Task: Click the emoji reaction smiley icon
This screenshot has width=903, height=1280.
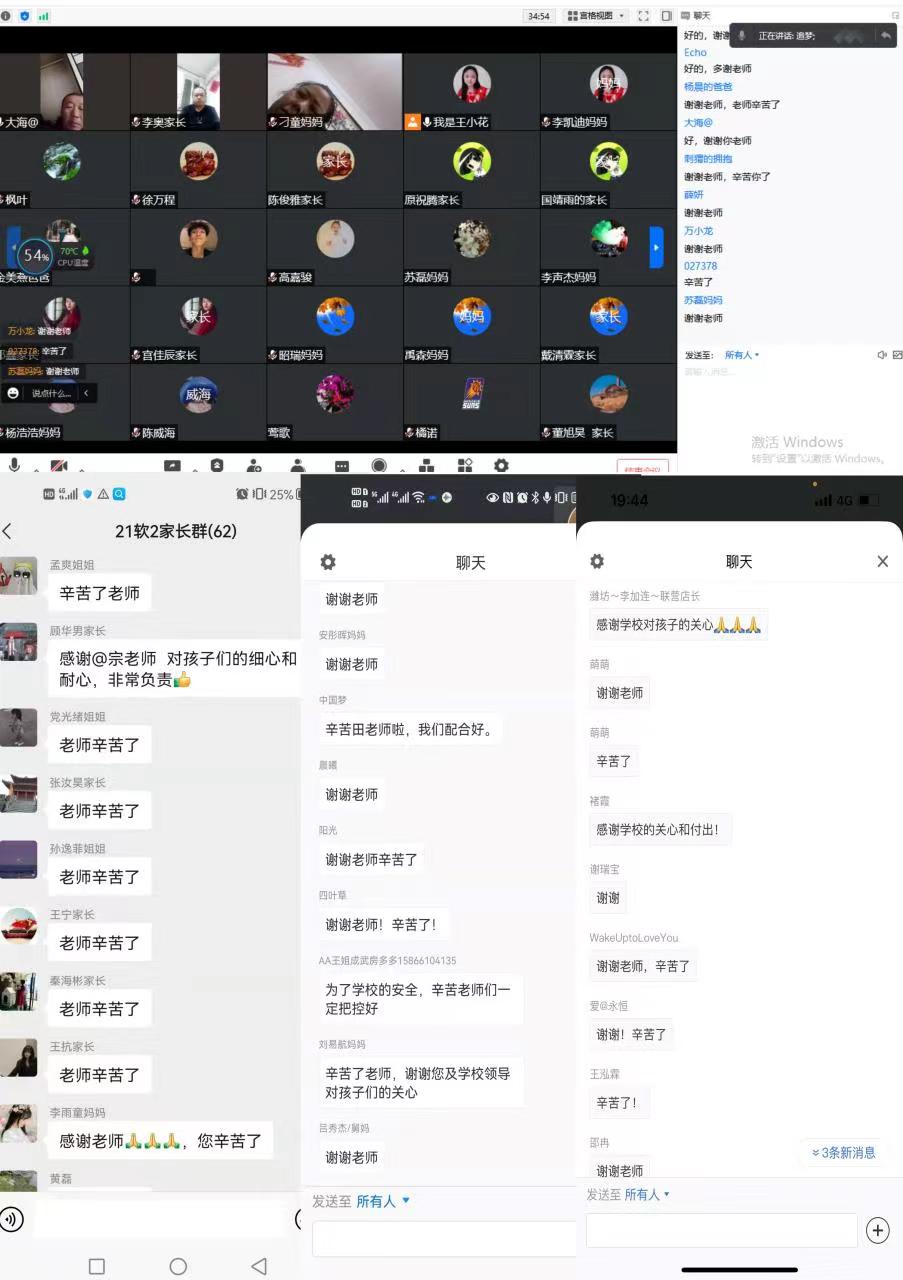Action: [13, 393]
